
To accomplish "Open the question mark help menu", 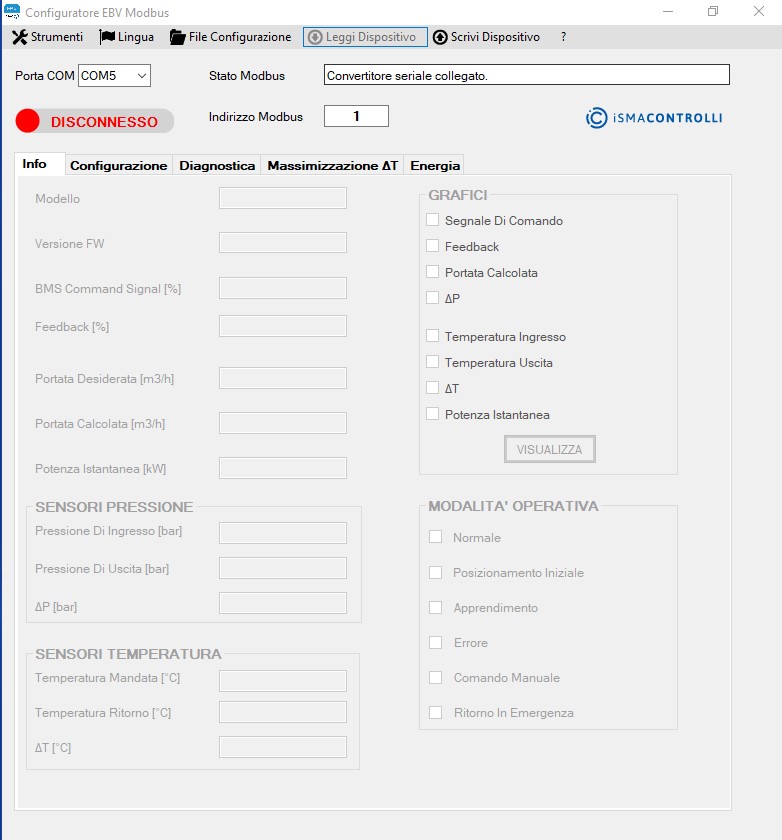I will (x=563, y=37).
